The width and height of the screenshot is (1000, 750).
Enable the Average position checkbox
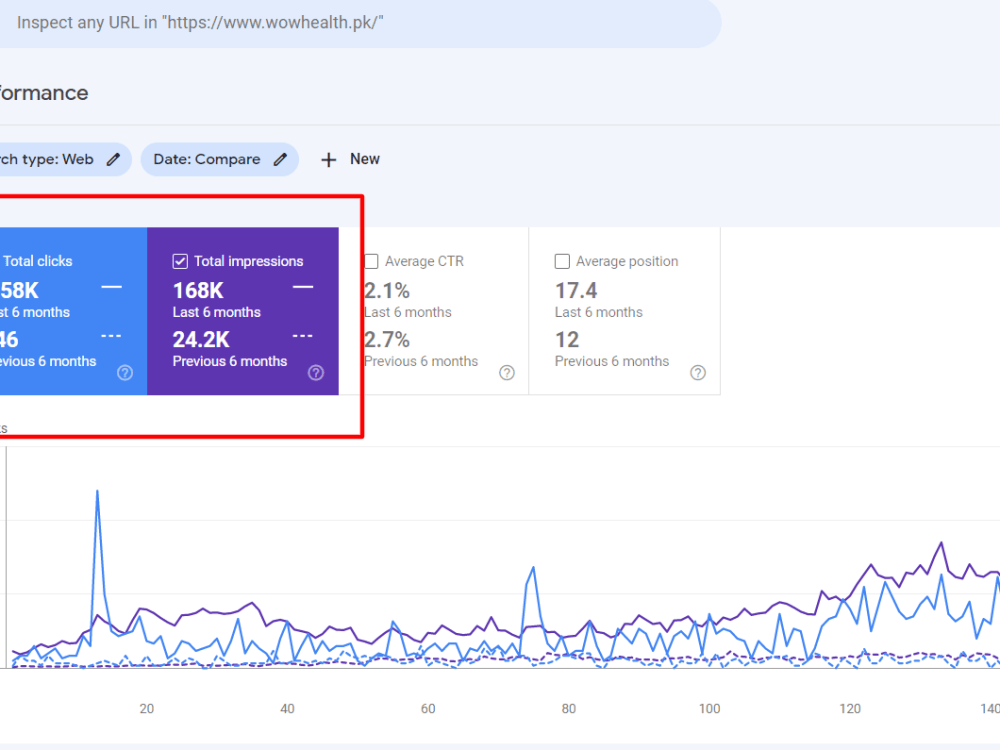[x=562, y=261]
